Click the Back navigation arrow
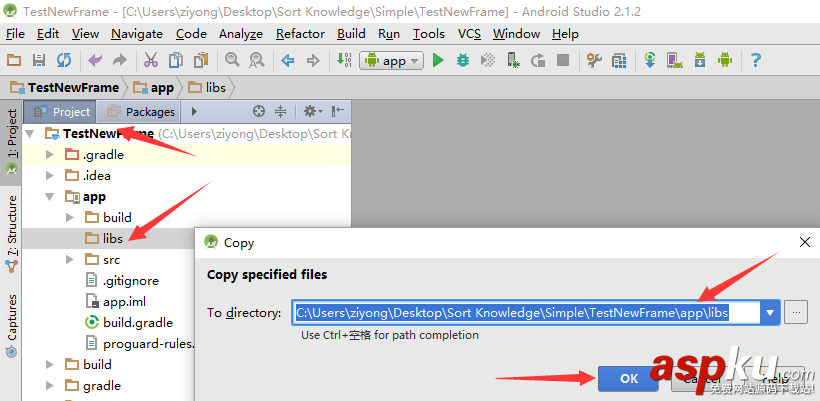 click(287, 61)
